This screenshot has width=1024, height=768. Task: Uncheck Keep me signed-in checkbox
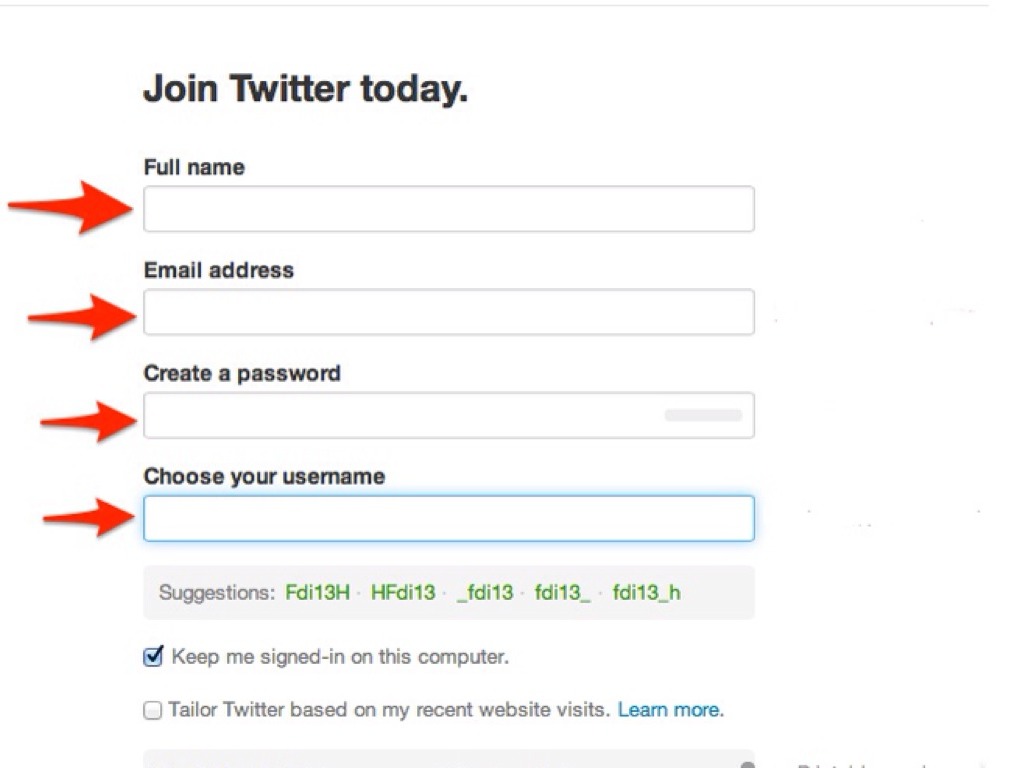[x=153, y=657]
